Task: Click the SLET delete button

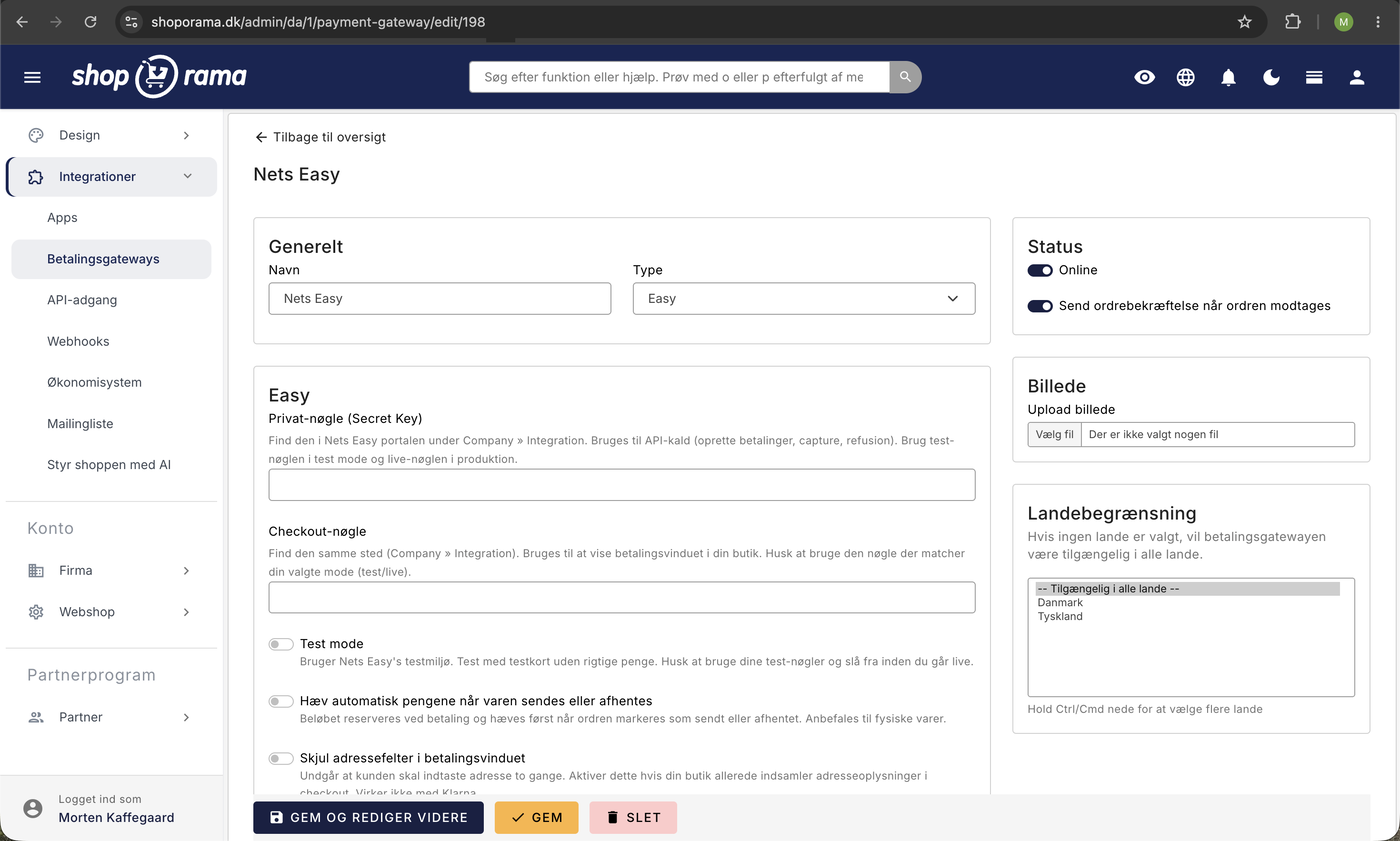Action: click(633, 818)
